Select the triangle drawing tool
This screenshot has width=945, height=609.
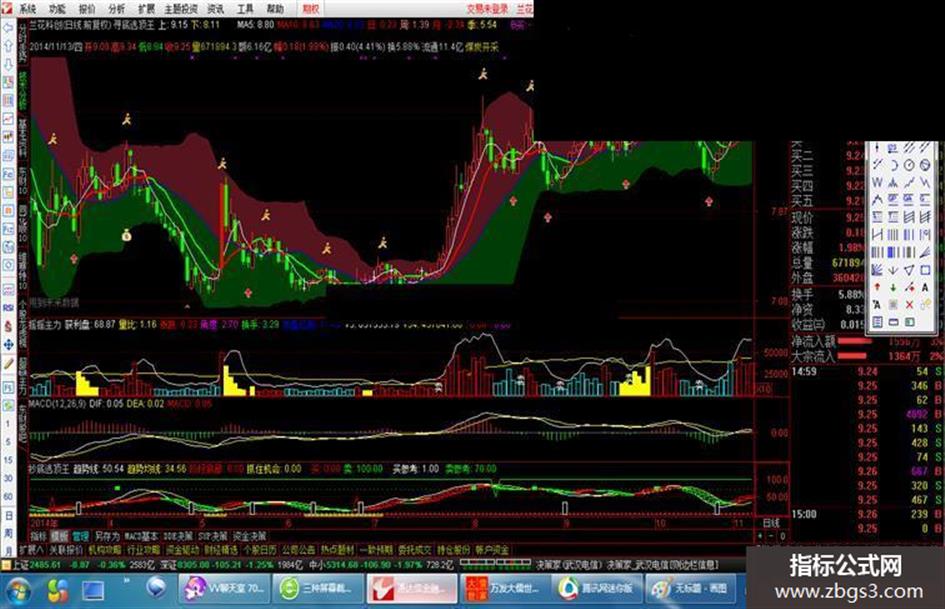(x=909, y=270)
